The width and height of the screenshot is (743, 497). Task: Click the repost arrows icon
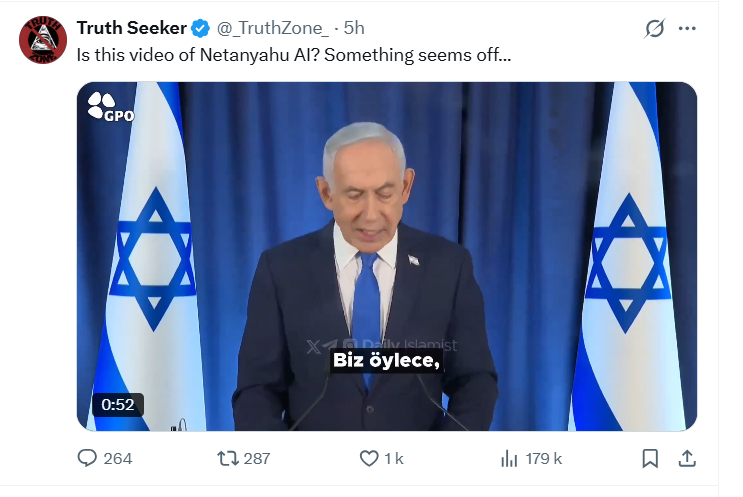coord(228,458)
